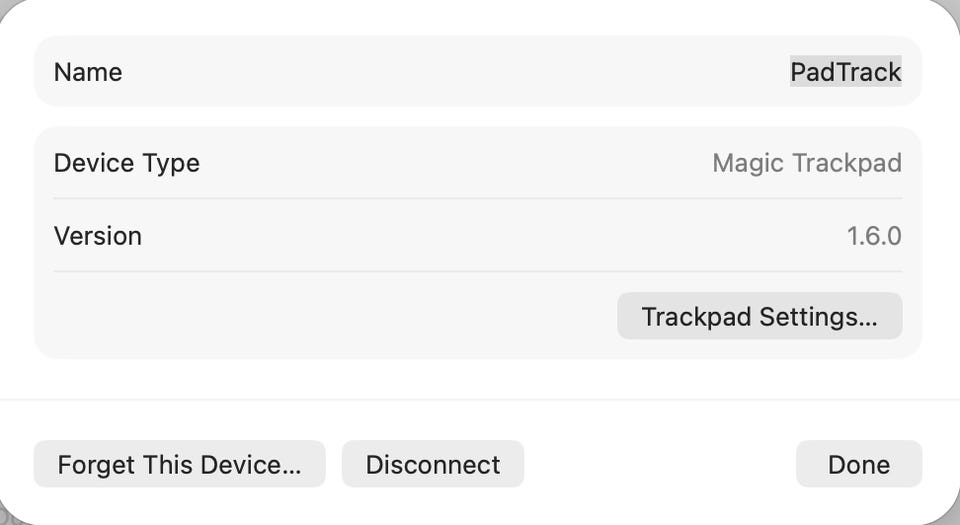
Task: Click the PadTrack name text field
Action: tap(845, 72)
